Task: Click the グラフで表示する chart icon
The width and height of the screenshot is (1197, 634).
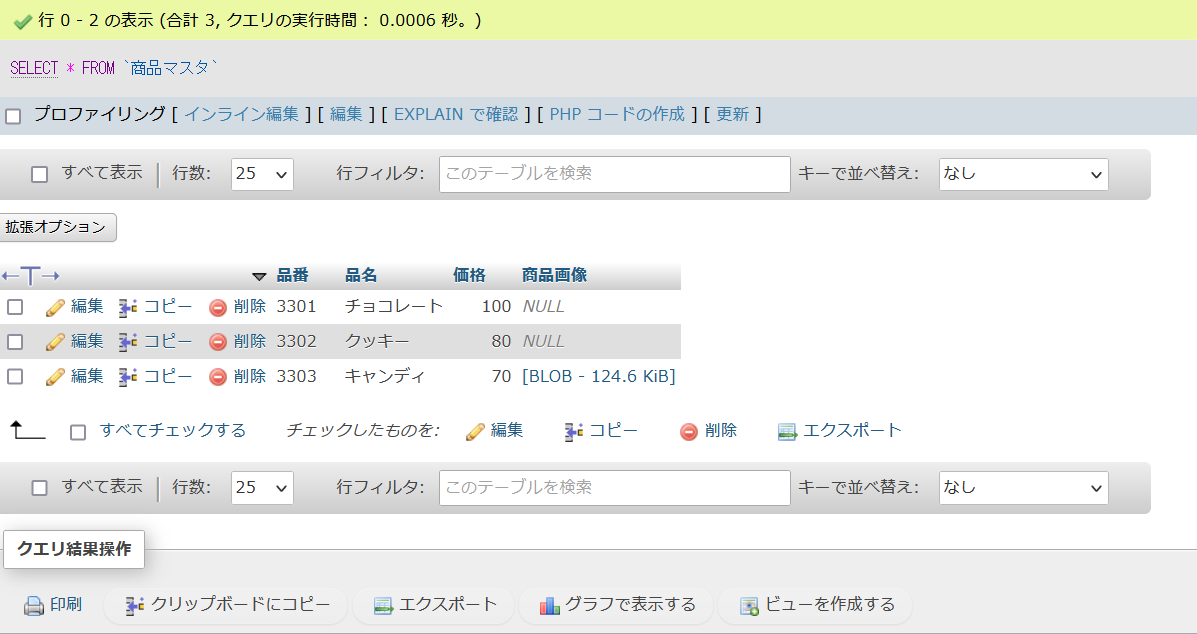Action: coord(550,604)
